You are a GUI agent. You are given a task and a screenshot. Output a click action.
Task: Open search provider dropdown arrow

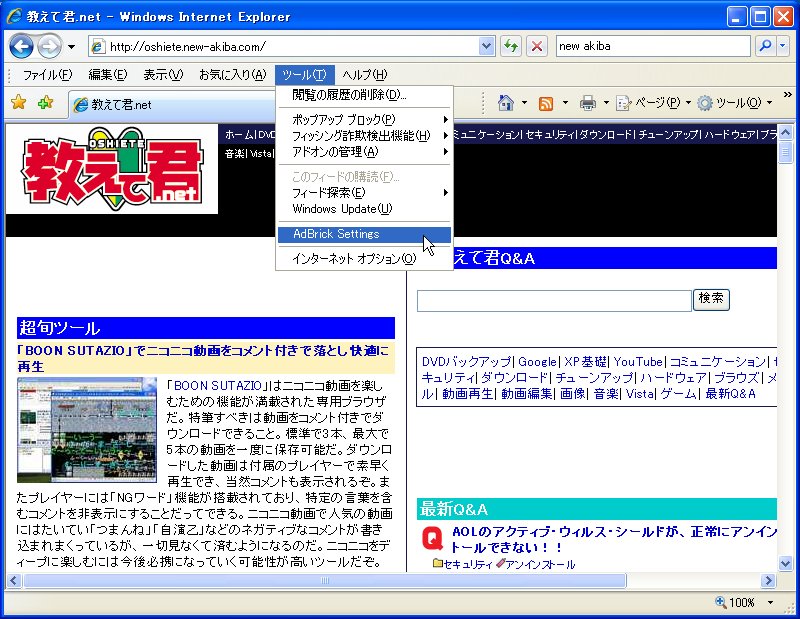(x=783, y=46)
